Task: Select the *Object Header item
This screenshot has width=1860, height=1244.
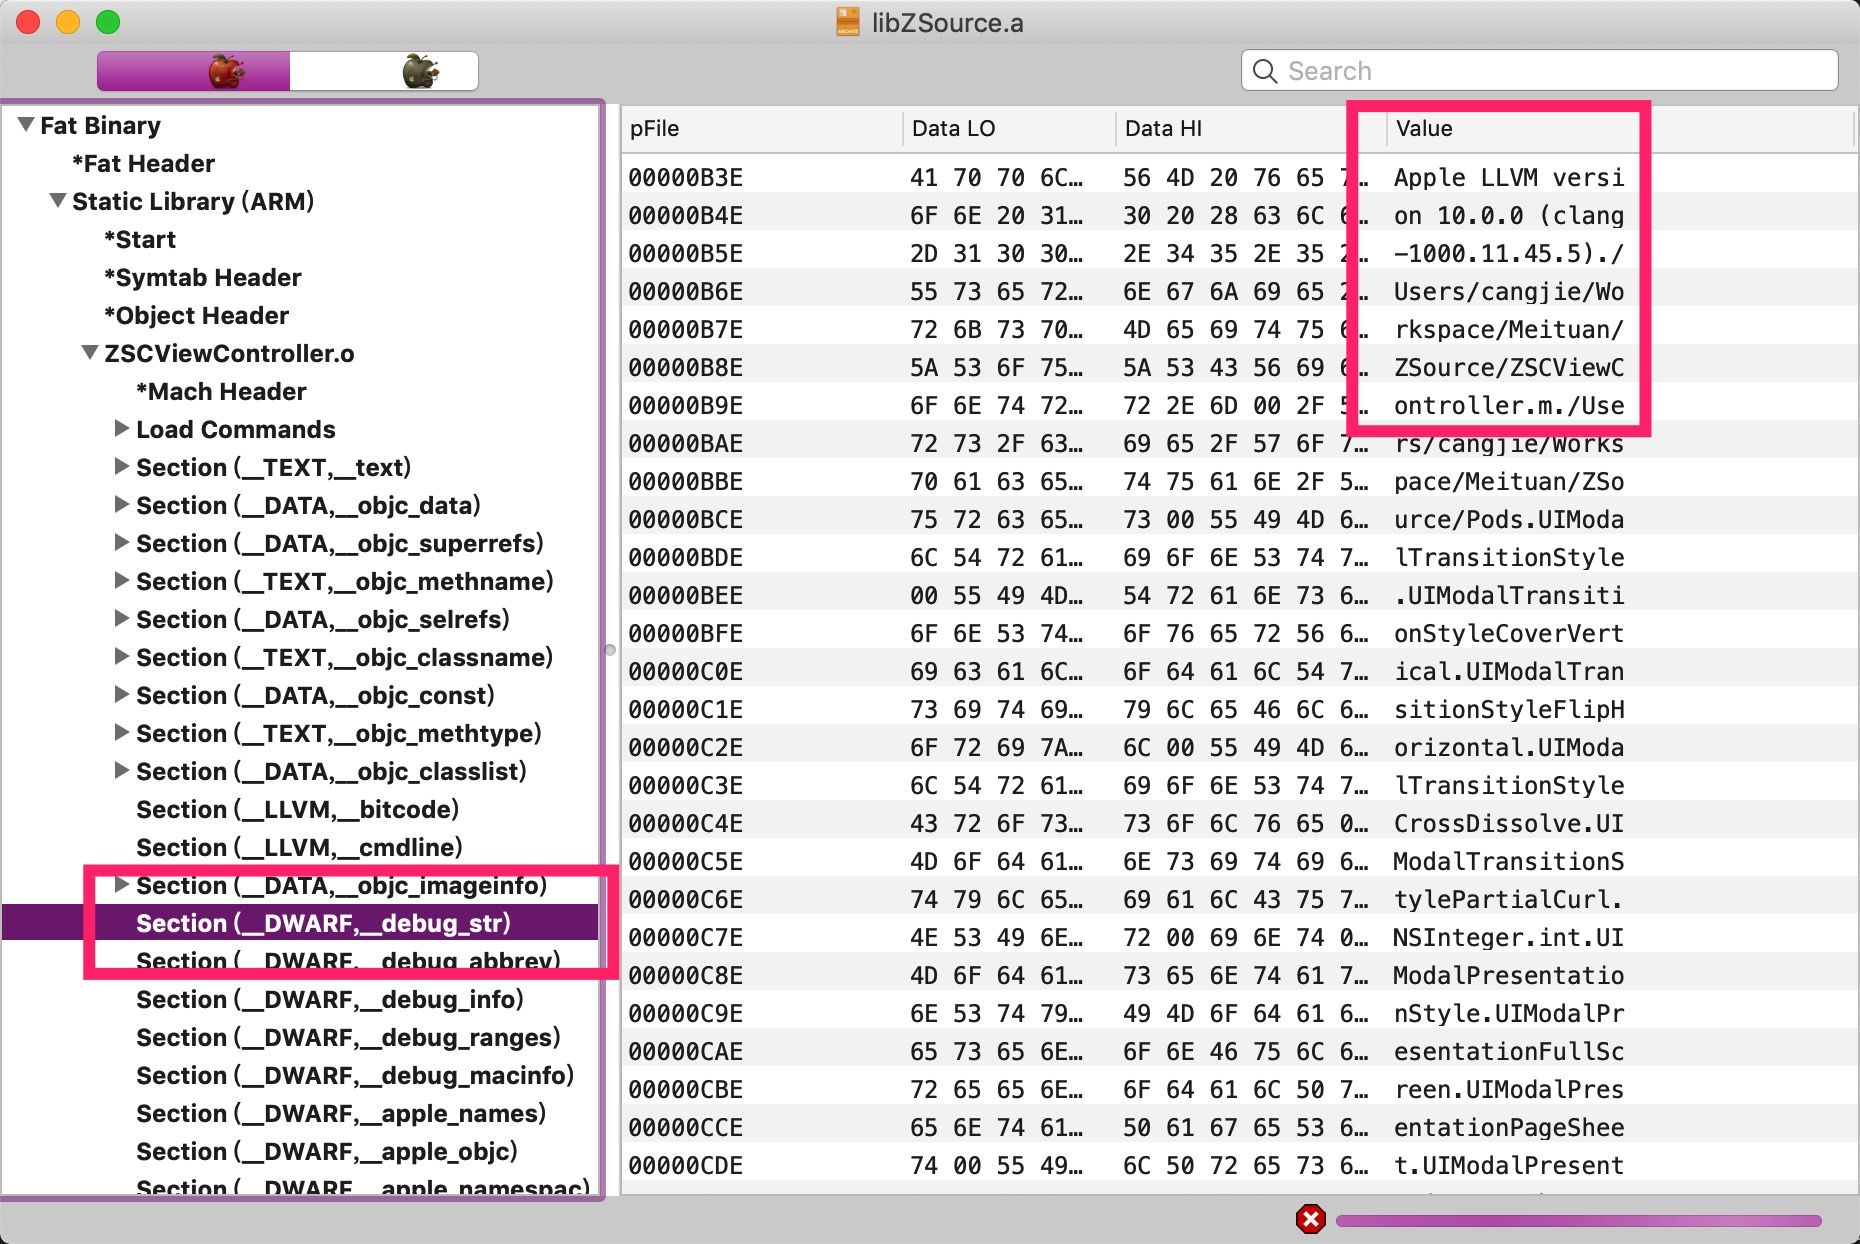Action: [196, 315]
